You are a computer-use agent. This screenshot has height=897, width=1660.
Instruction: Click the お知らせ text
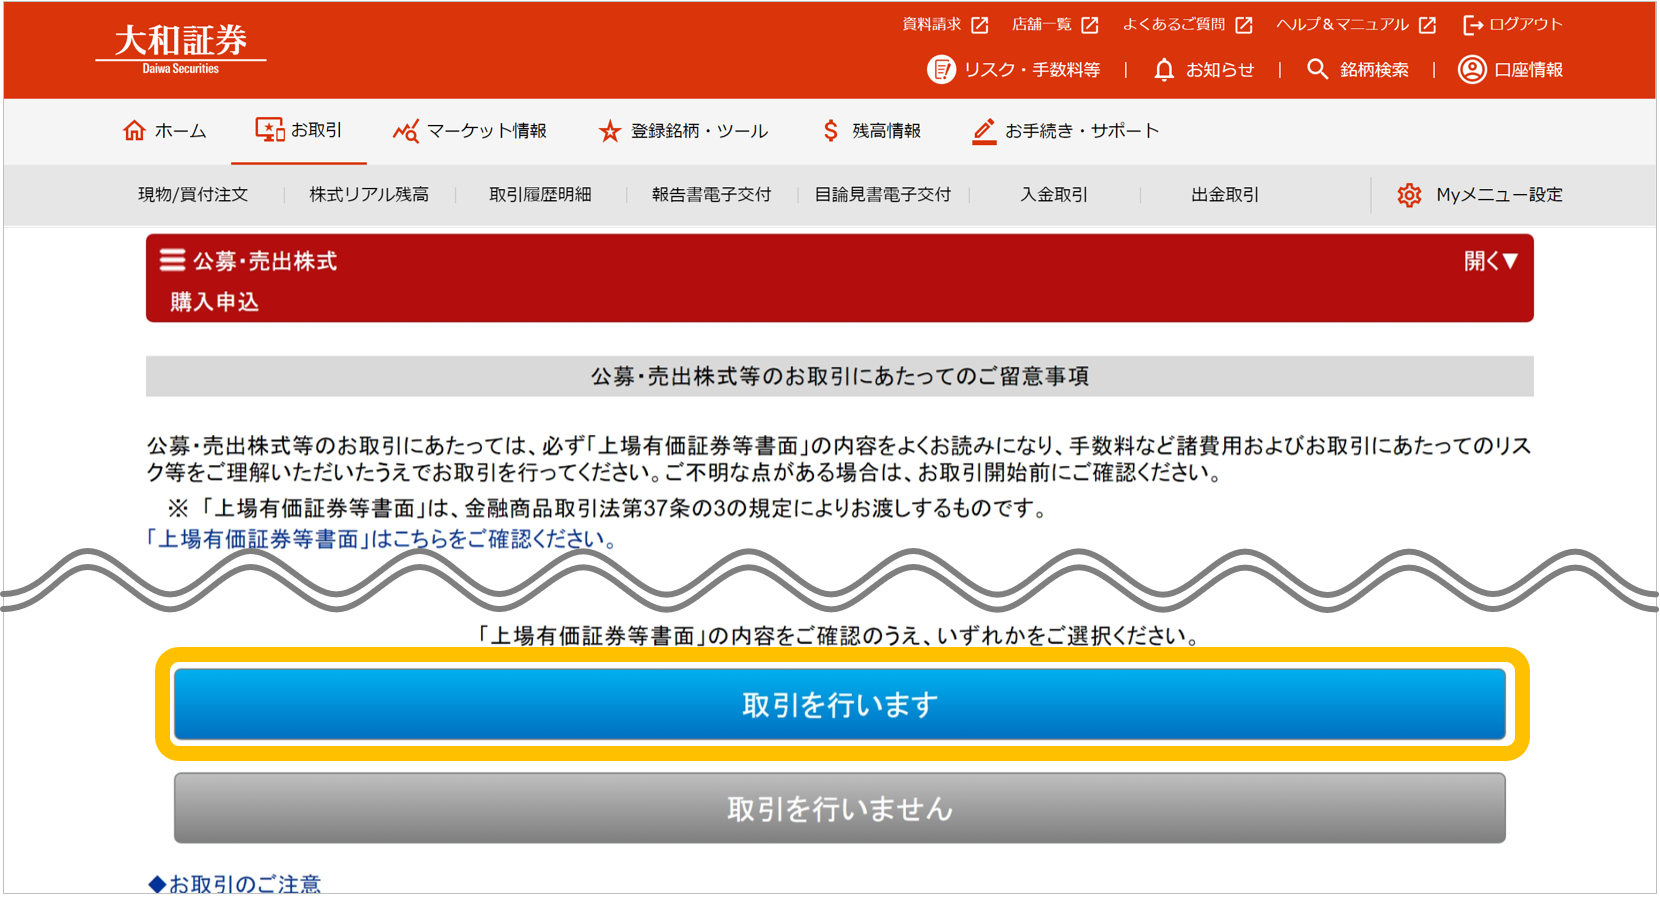point(1220,70)
